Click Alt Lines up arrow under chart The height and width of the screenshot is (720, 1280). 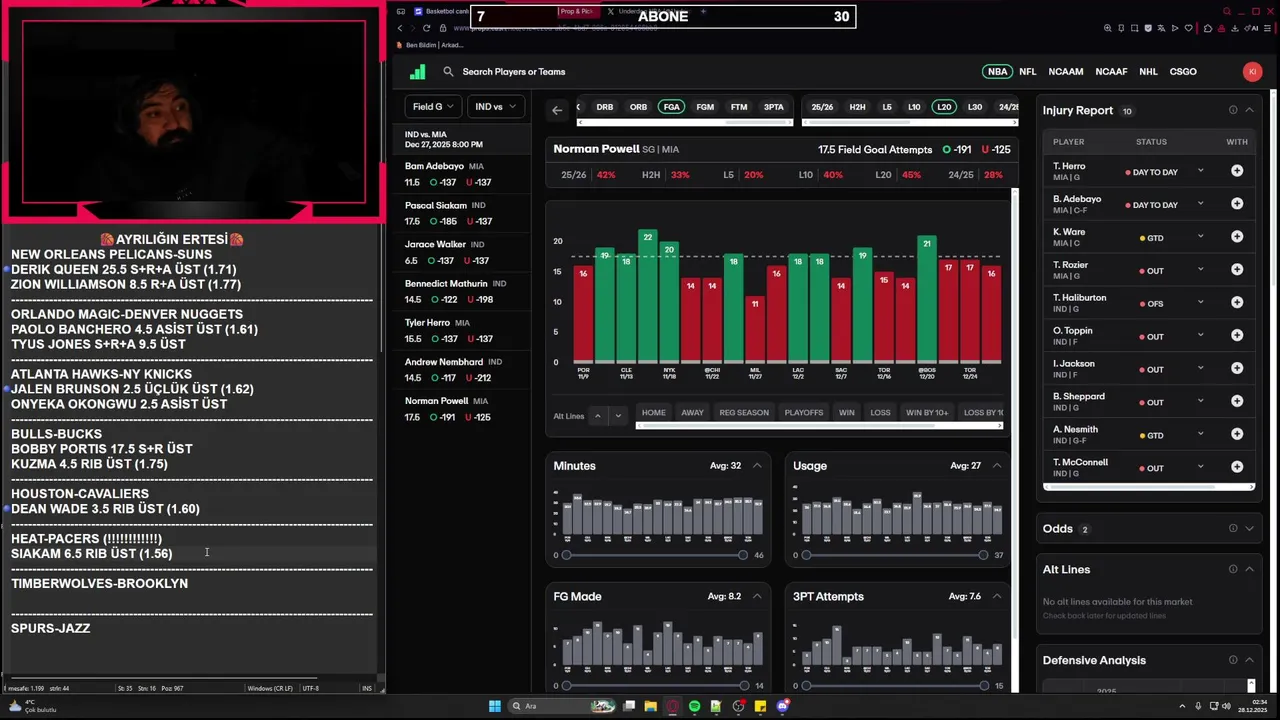pos(597,415)
